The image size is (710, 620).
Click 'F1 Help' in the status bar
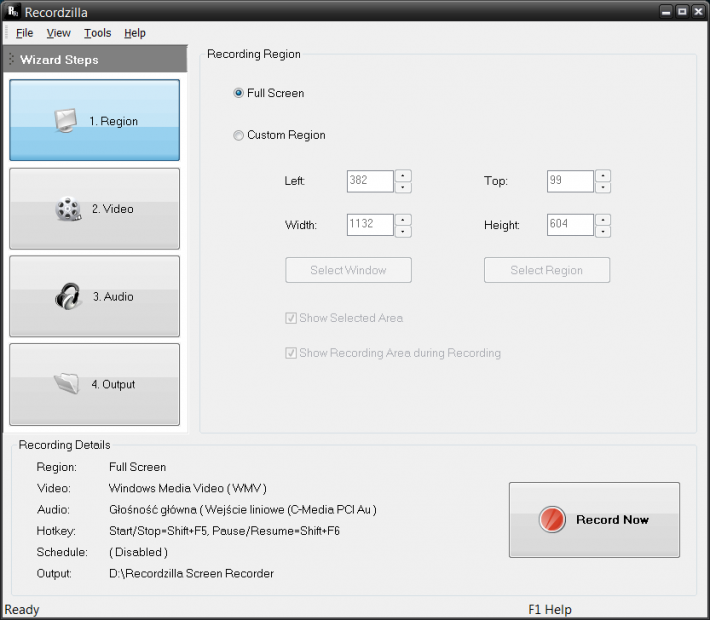point(550,610)
